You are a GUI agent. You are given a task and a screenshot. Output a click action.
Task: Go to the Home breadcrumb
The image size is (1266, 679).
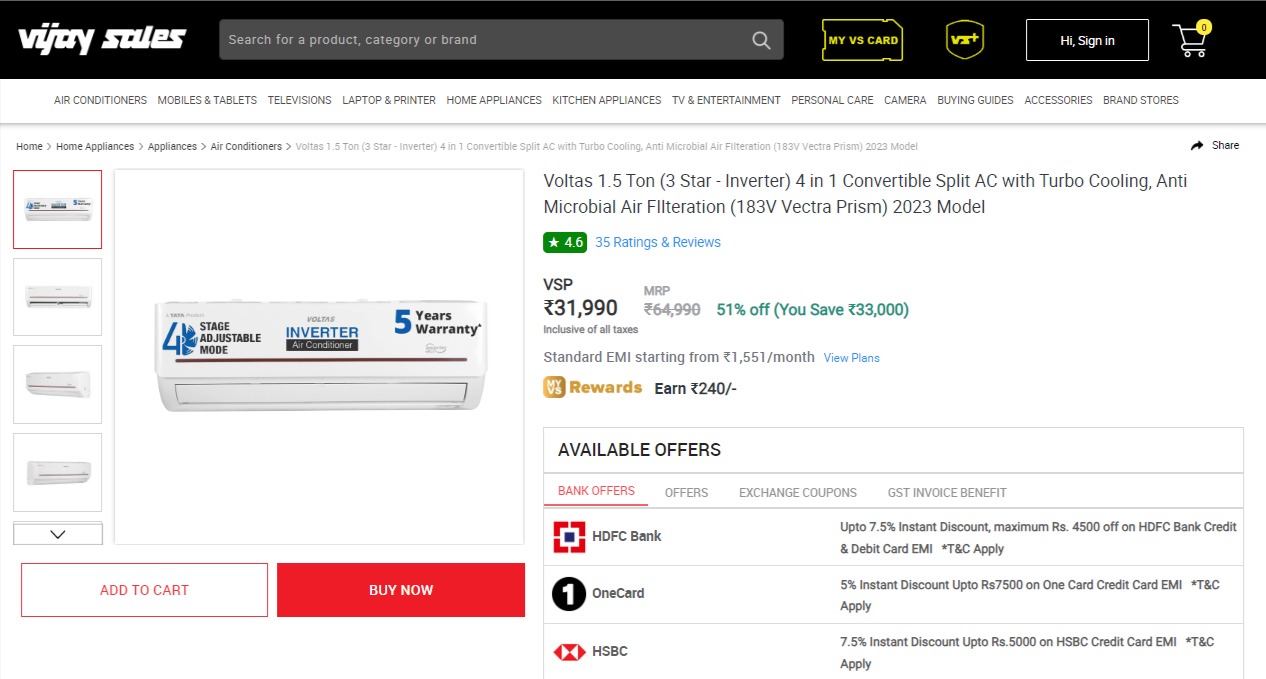point(29,146)
